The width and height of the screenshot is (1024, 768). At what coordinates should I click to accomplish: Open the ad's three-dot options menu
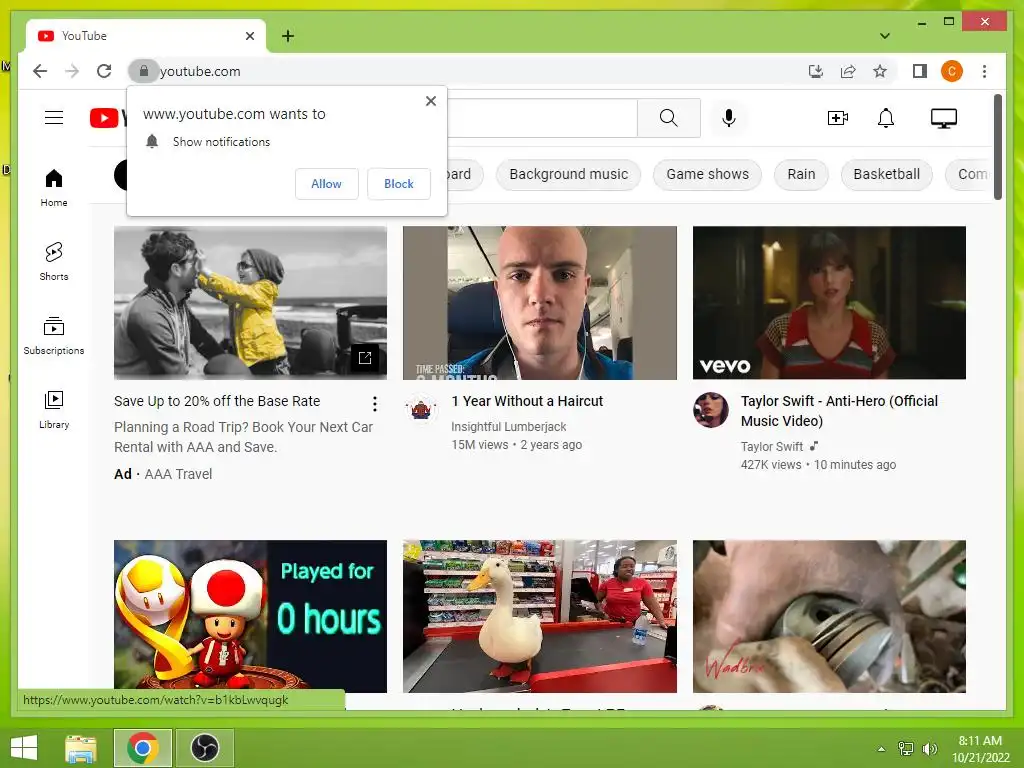point(375,404)
